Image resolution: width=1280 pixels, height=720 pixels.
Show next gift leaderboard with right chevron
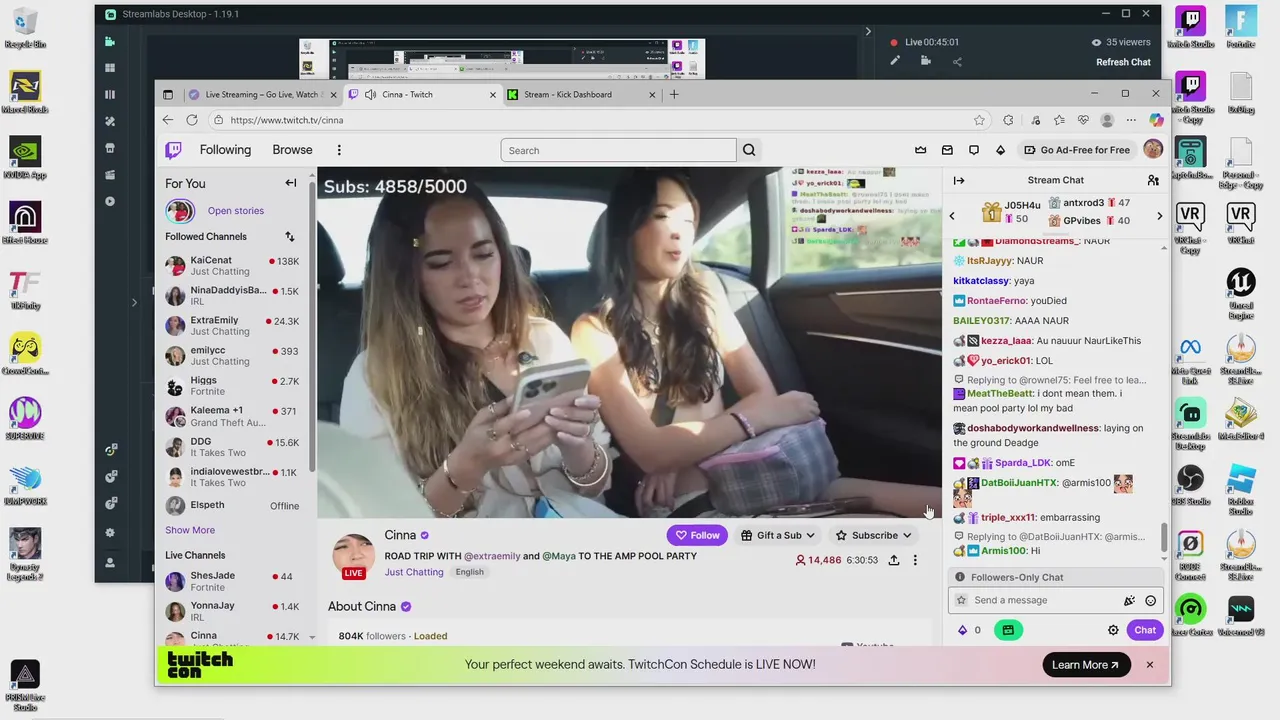pos(1160,215)
